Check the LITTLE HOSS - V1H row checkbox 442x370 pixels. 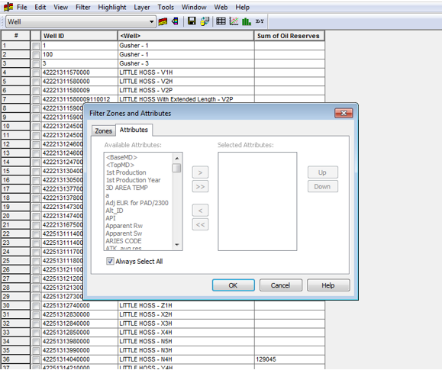click(x=36, y=73)
